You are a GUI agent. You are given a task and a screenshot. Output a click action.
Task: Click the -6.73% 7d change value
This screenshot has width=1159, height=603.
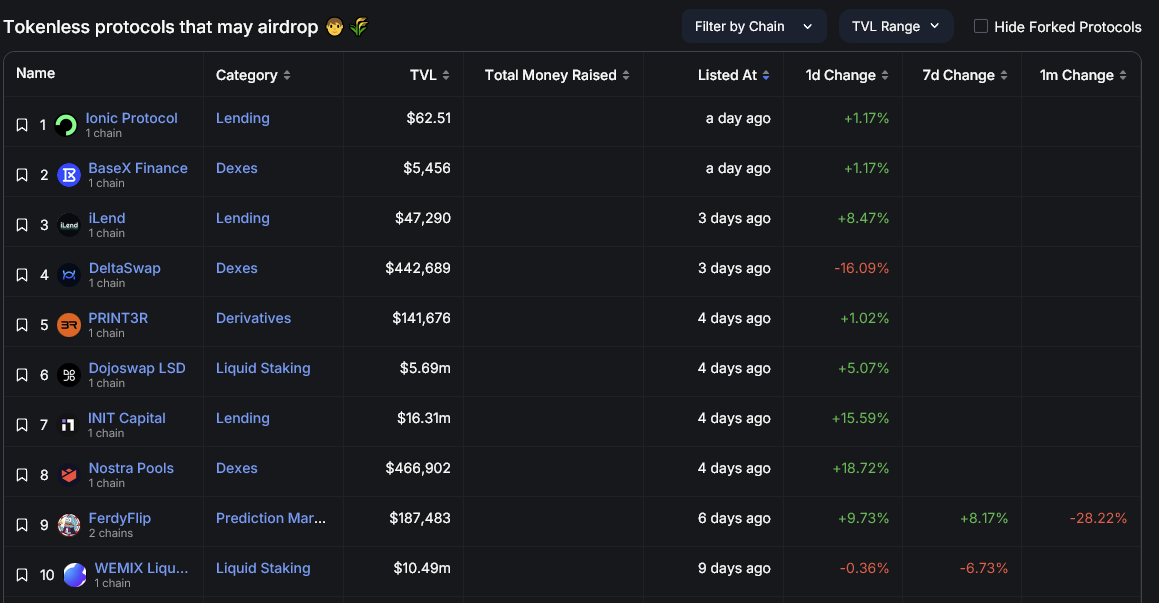984,568
